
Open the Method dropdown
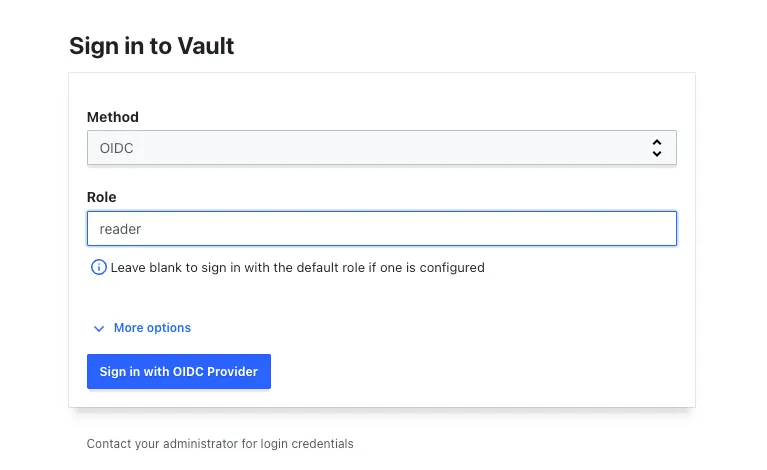(381, 148)
